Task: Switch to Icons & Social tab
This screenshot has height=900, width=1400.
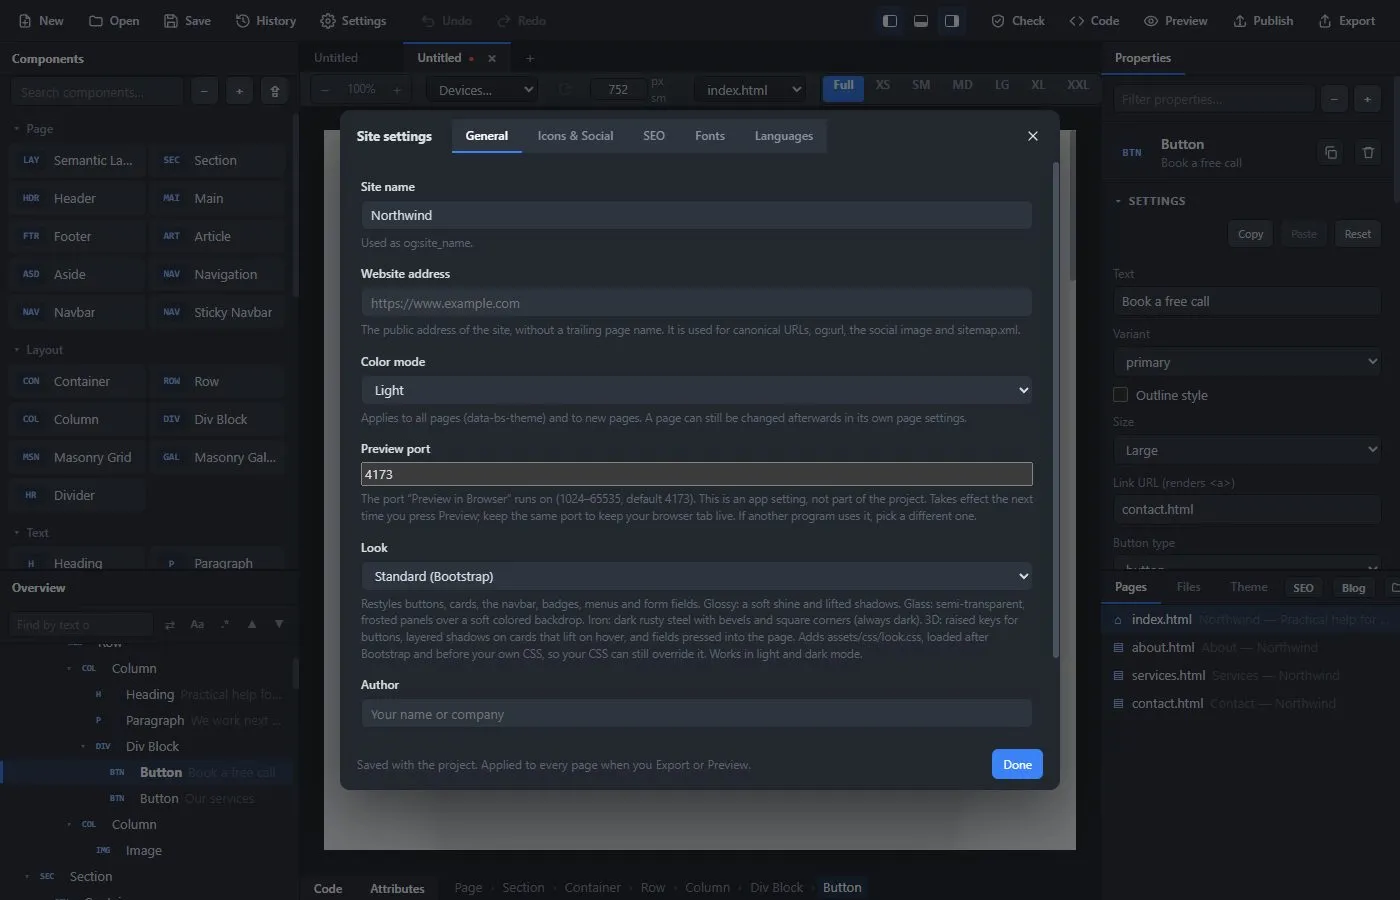Action: tap(575, 136)
